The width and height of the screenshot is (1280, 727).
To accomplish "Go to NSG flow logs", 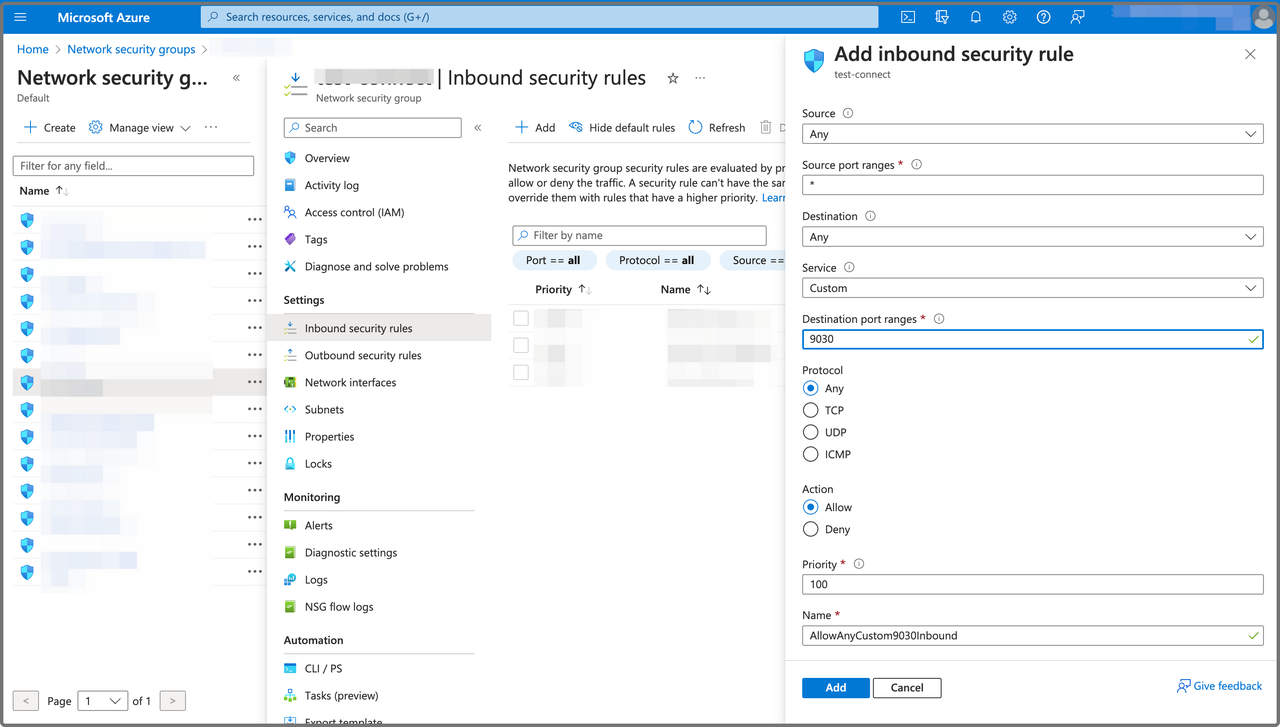I will 338,607.
